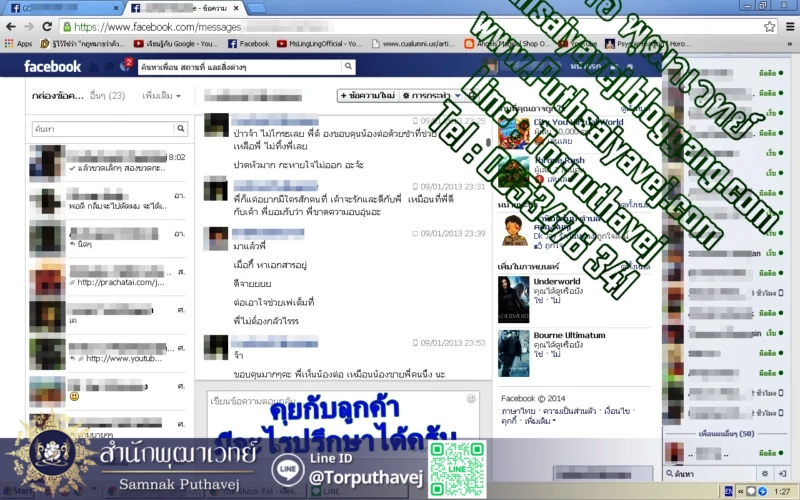Select the กล่องข้อค... inbox heading
800x500 pixels.
point(57,95)
